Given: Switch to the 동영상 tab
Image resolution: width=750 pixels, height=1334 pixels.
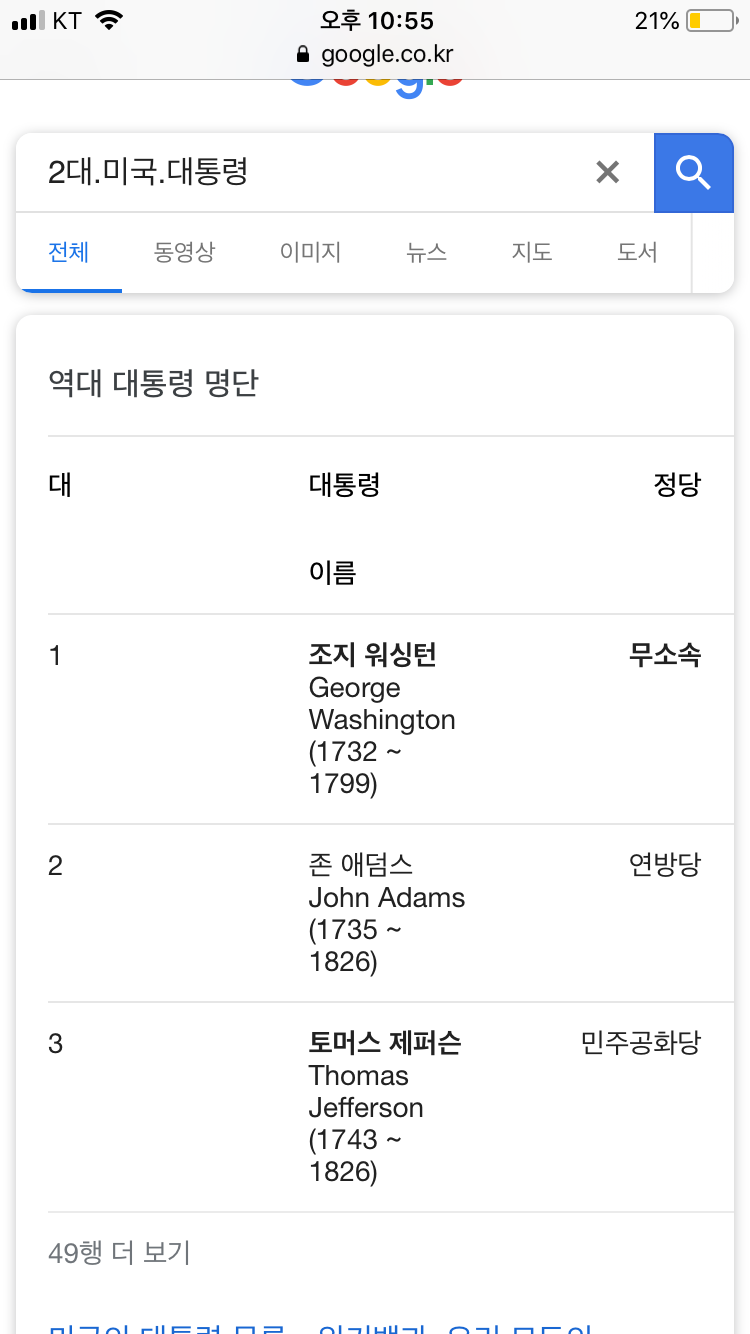Looking at the screenshot, I should point(184,252).
